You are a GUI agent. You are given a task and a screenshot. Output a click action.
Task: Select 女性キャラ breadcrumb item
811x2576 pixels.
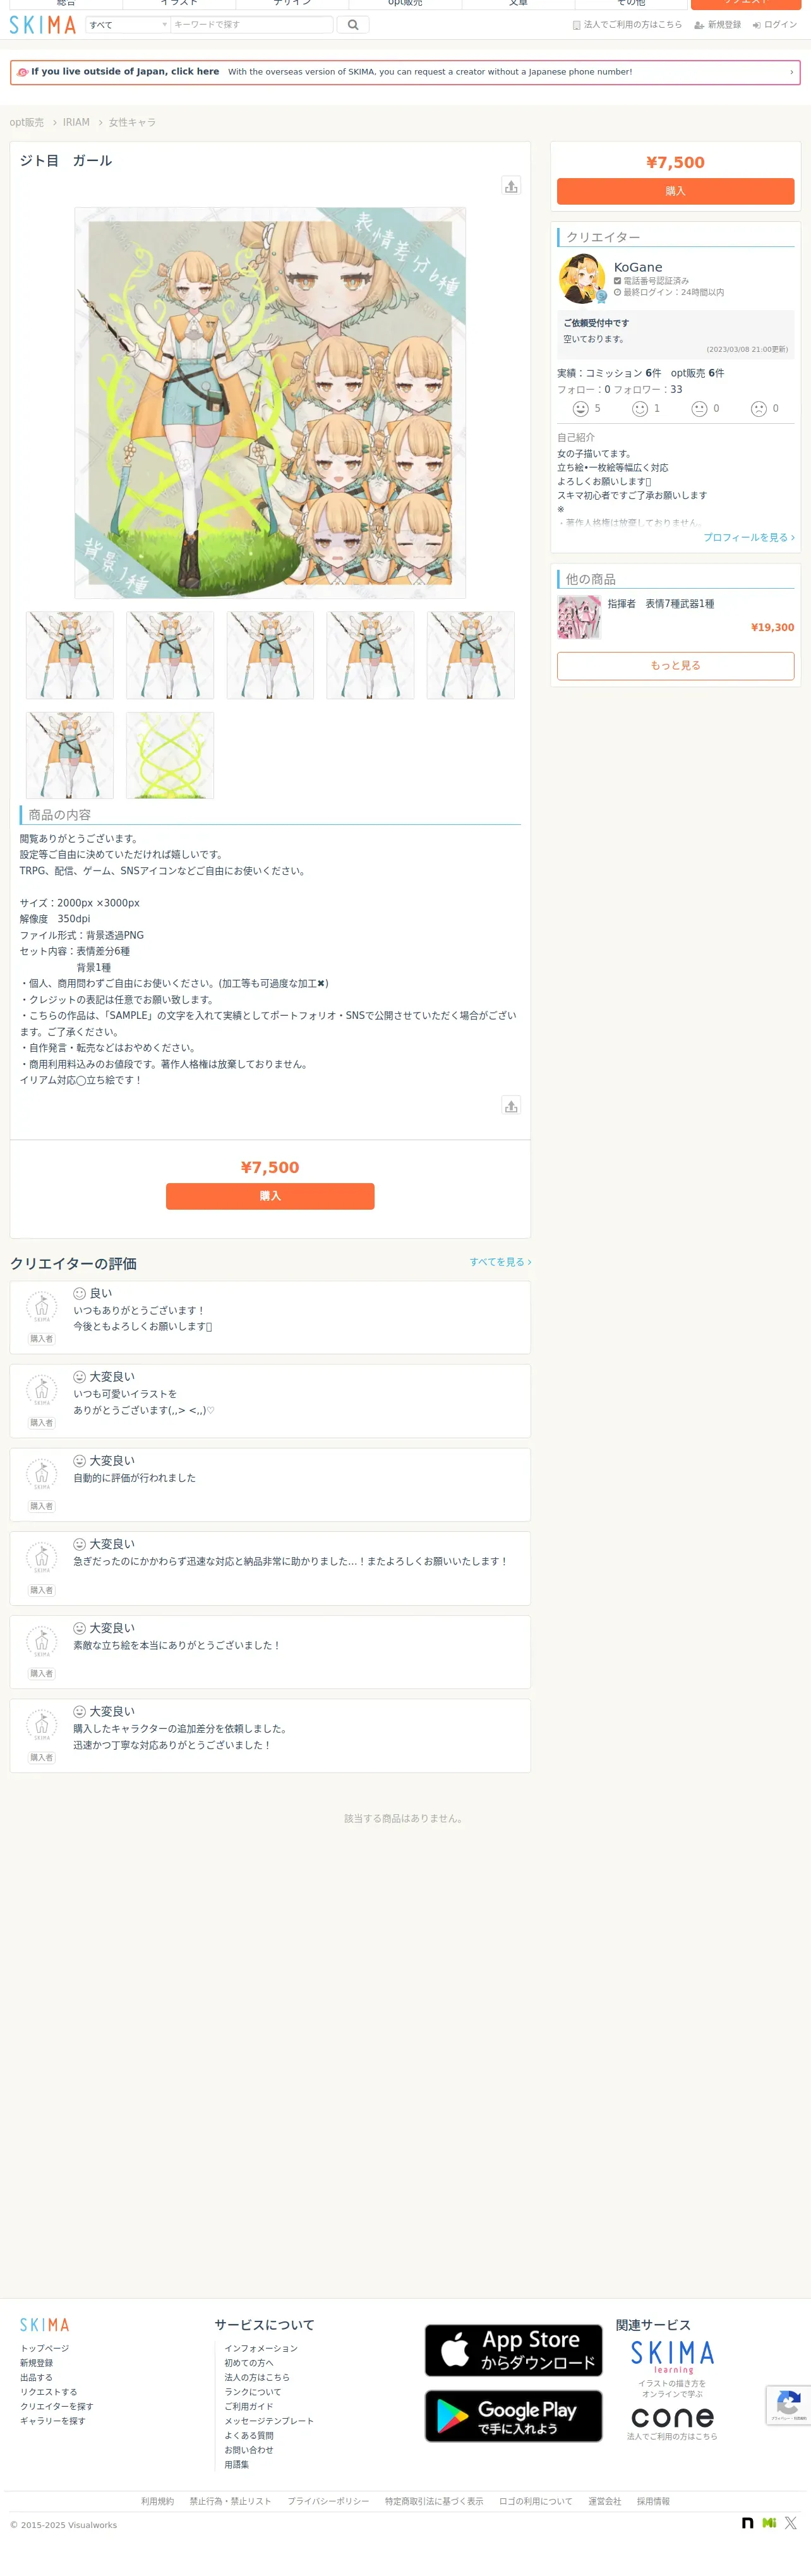(x=132, y=123)
